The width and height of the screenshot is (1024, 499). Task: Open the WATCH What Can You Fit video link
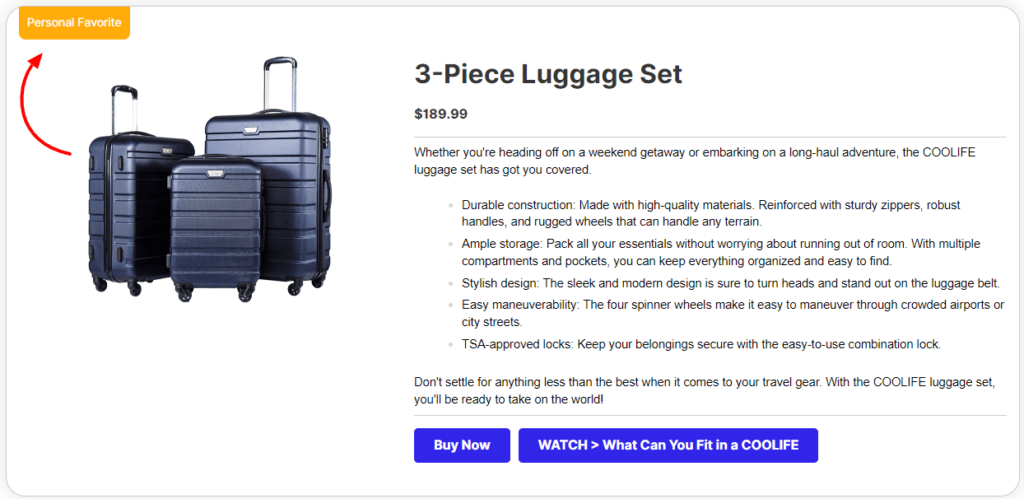(668, 445)
